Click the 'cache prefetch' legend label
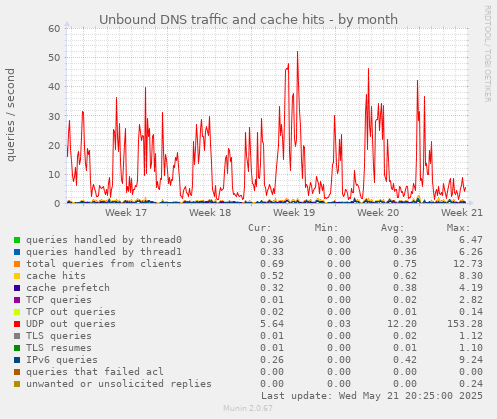 coord(68,288)
